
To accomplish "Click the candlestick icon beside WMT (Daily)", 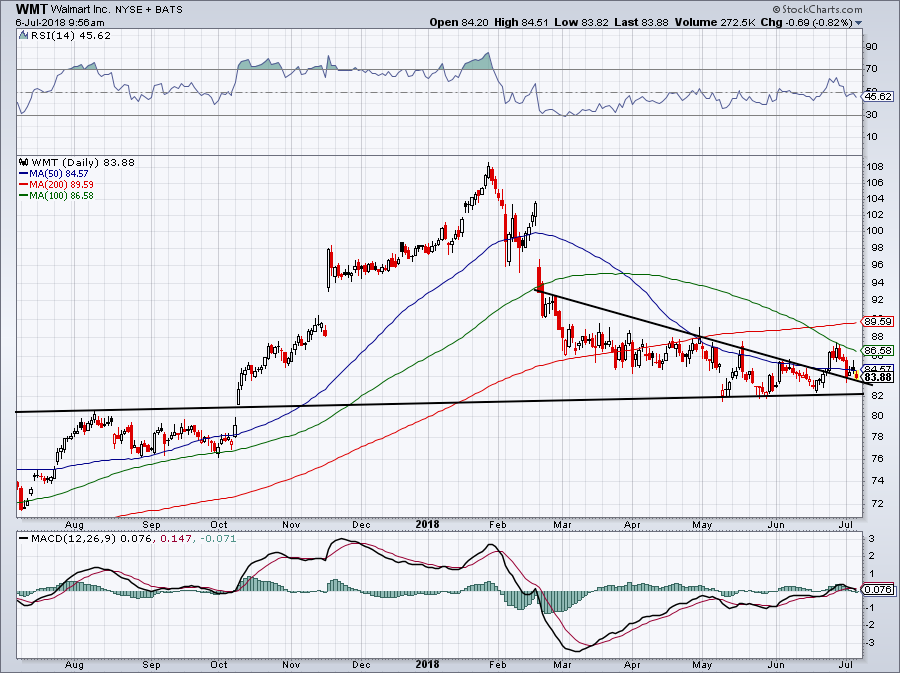I will pos(24,162).
